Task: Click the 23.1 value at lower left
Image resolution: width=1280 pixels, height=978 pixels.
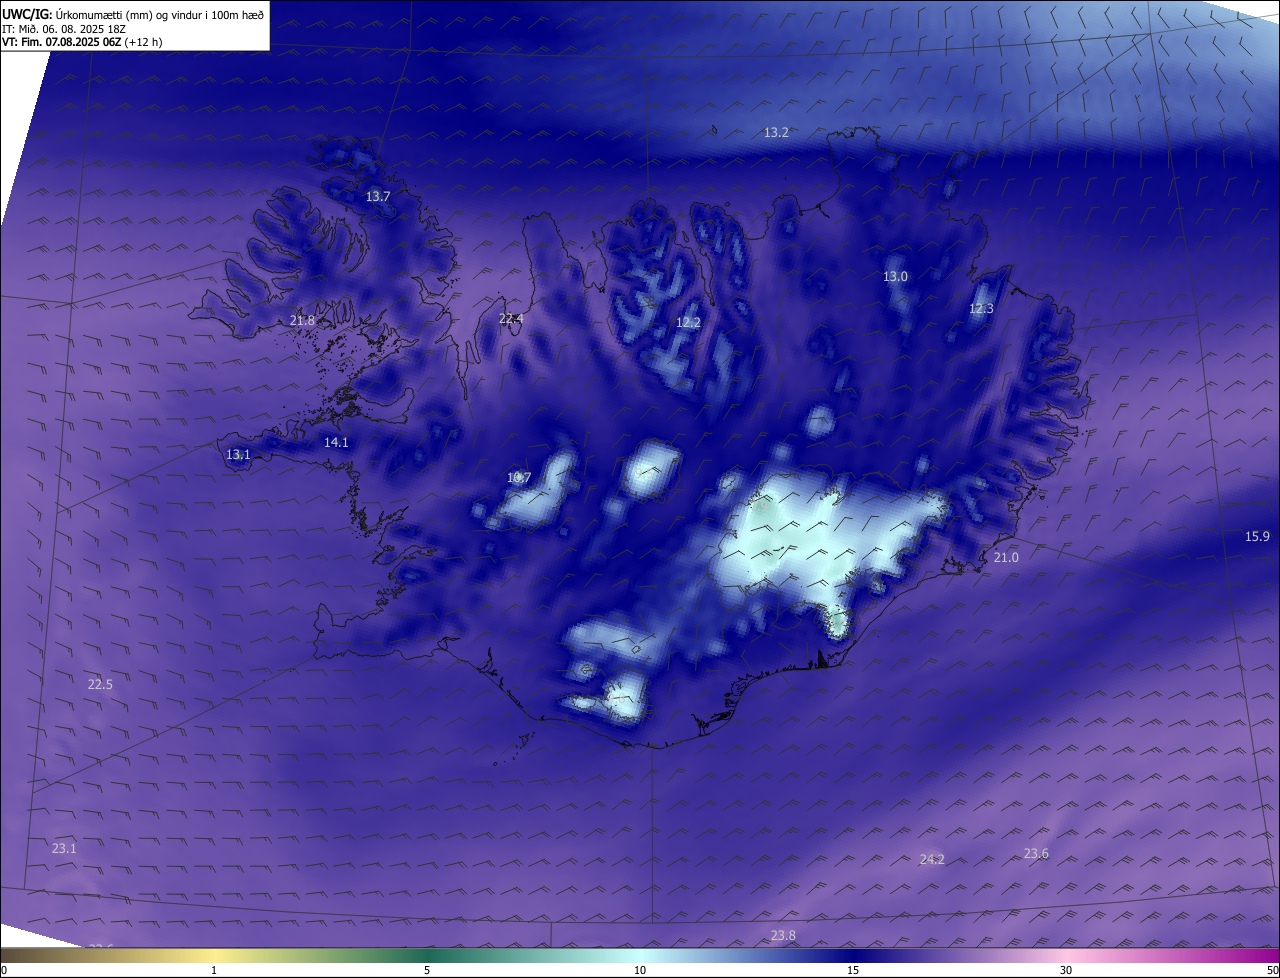Action: 64,849
